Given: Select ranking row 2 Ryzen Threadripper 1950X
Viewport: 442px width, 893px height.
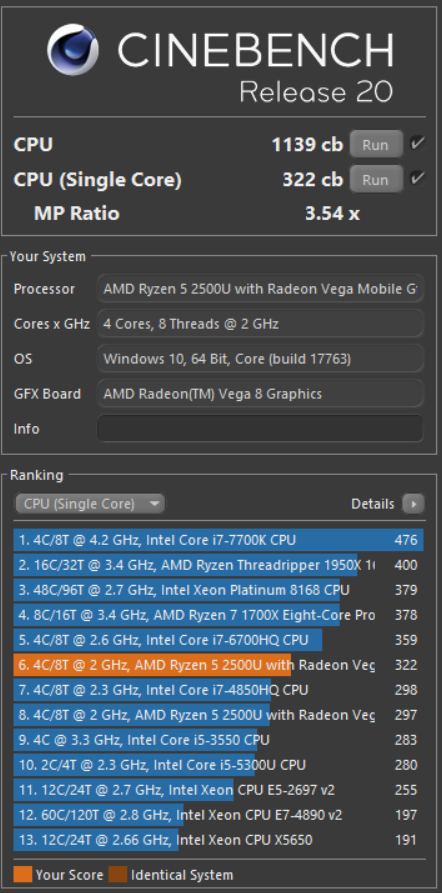Looking at the screenshot, I should tap(219, 565).
